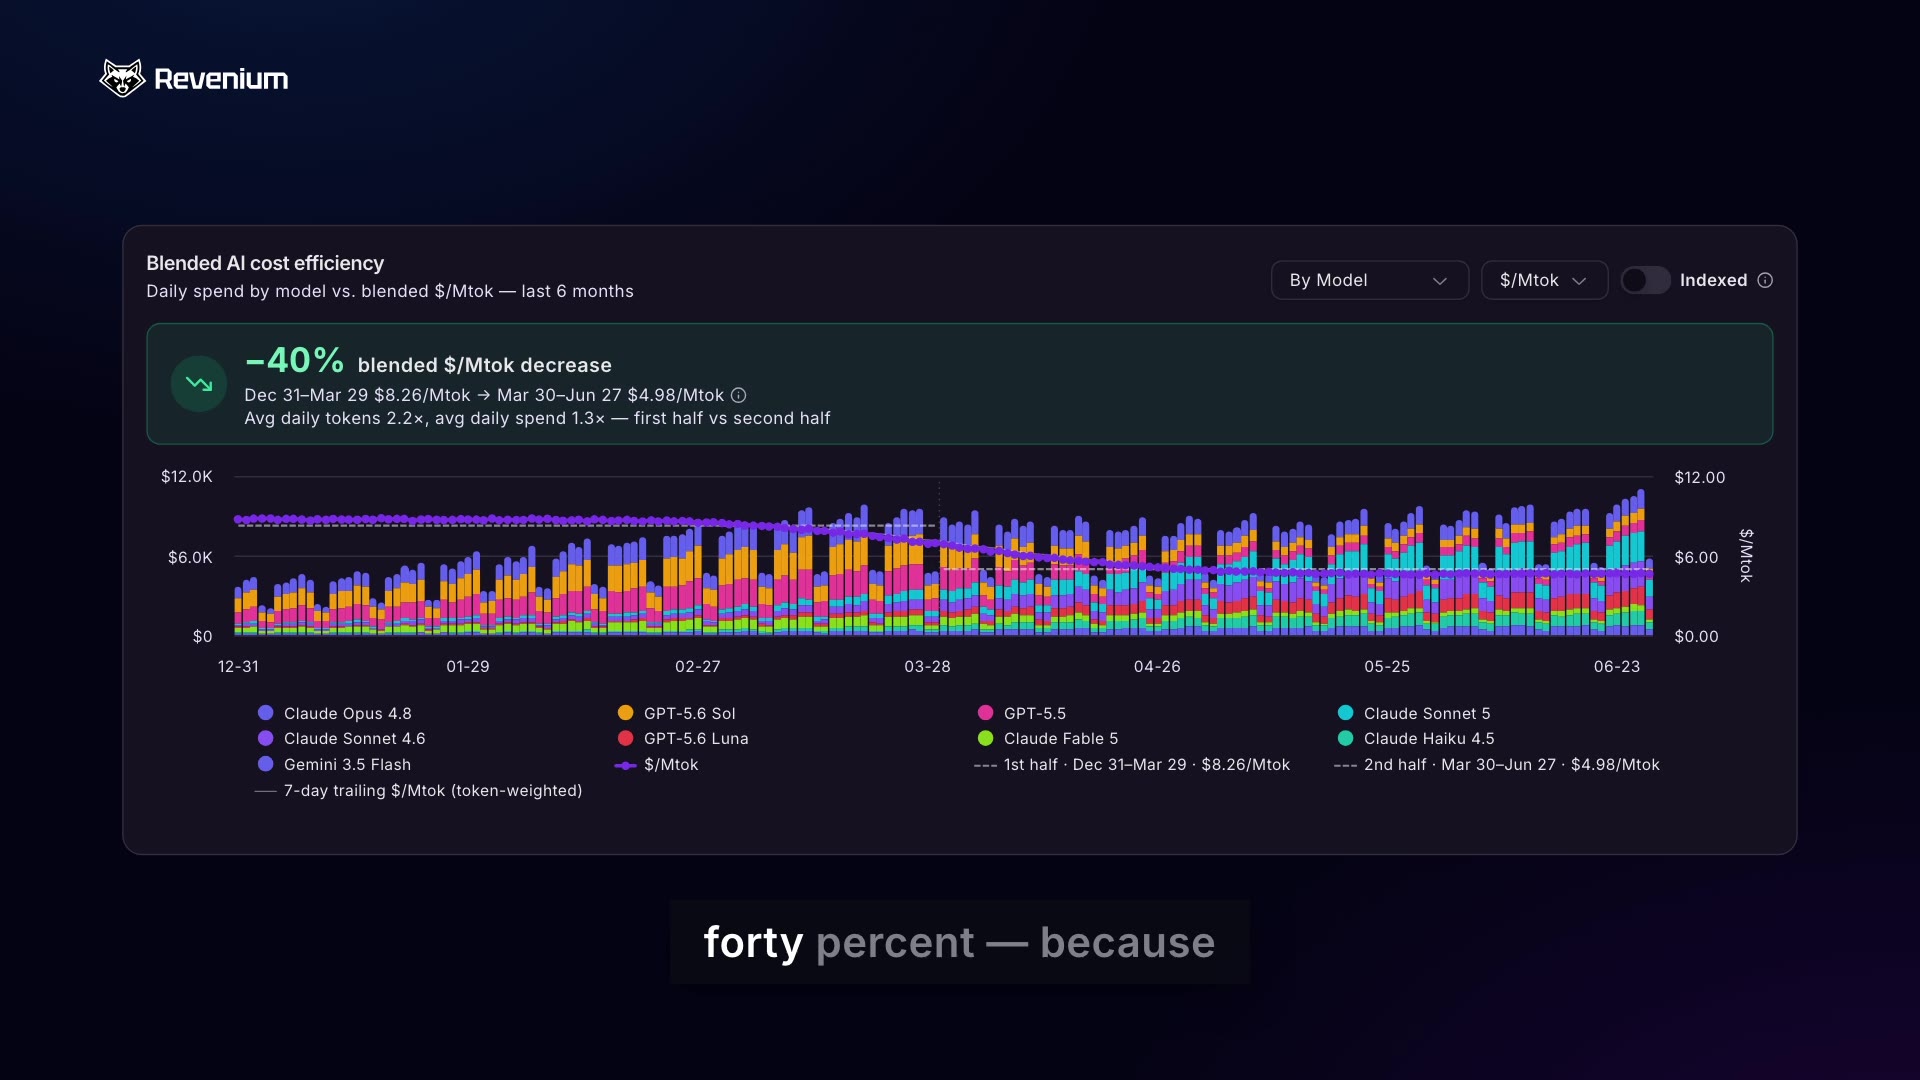Screen dimensions: 1920x1080
Task: Toggle GPT-5.6 Sol legend entry
Action: tap(677, 713)
